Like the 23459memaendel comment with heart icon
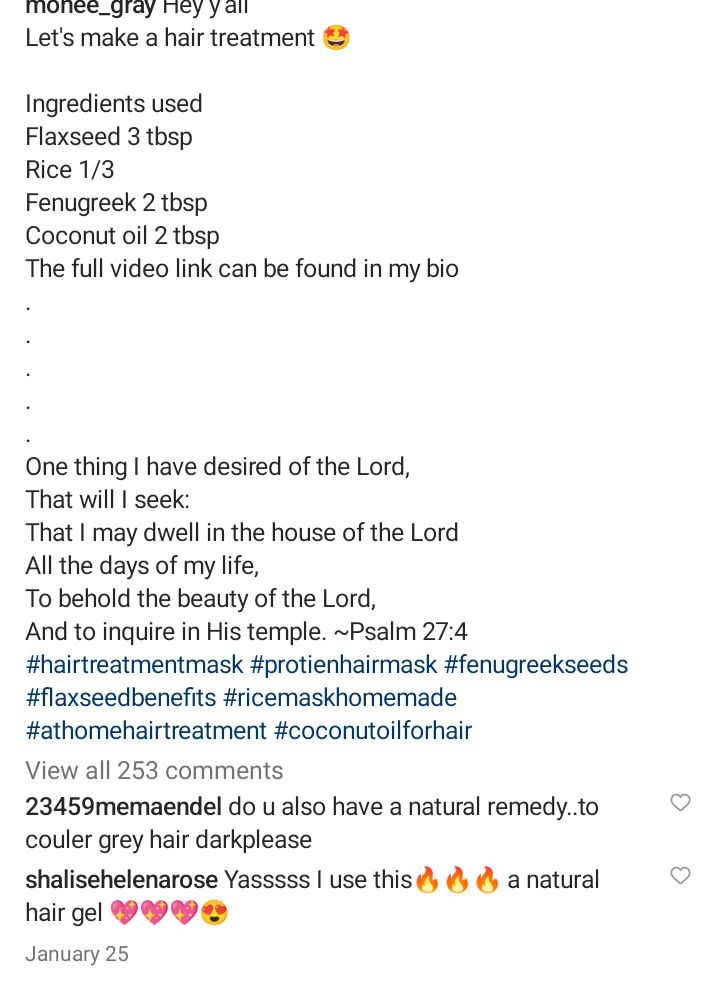 680,802
